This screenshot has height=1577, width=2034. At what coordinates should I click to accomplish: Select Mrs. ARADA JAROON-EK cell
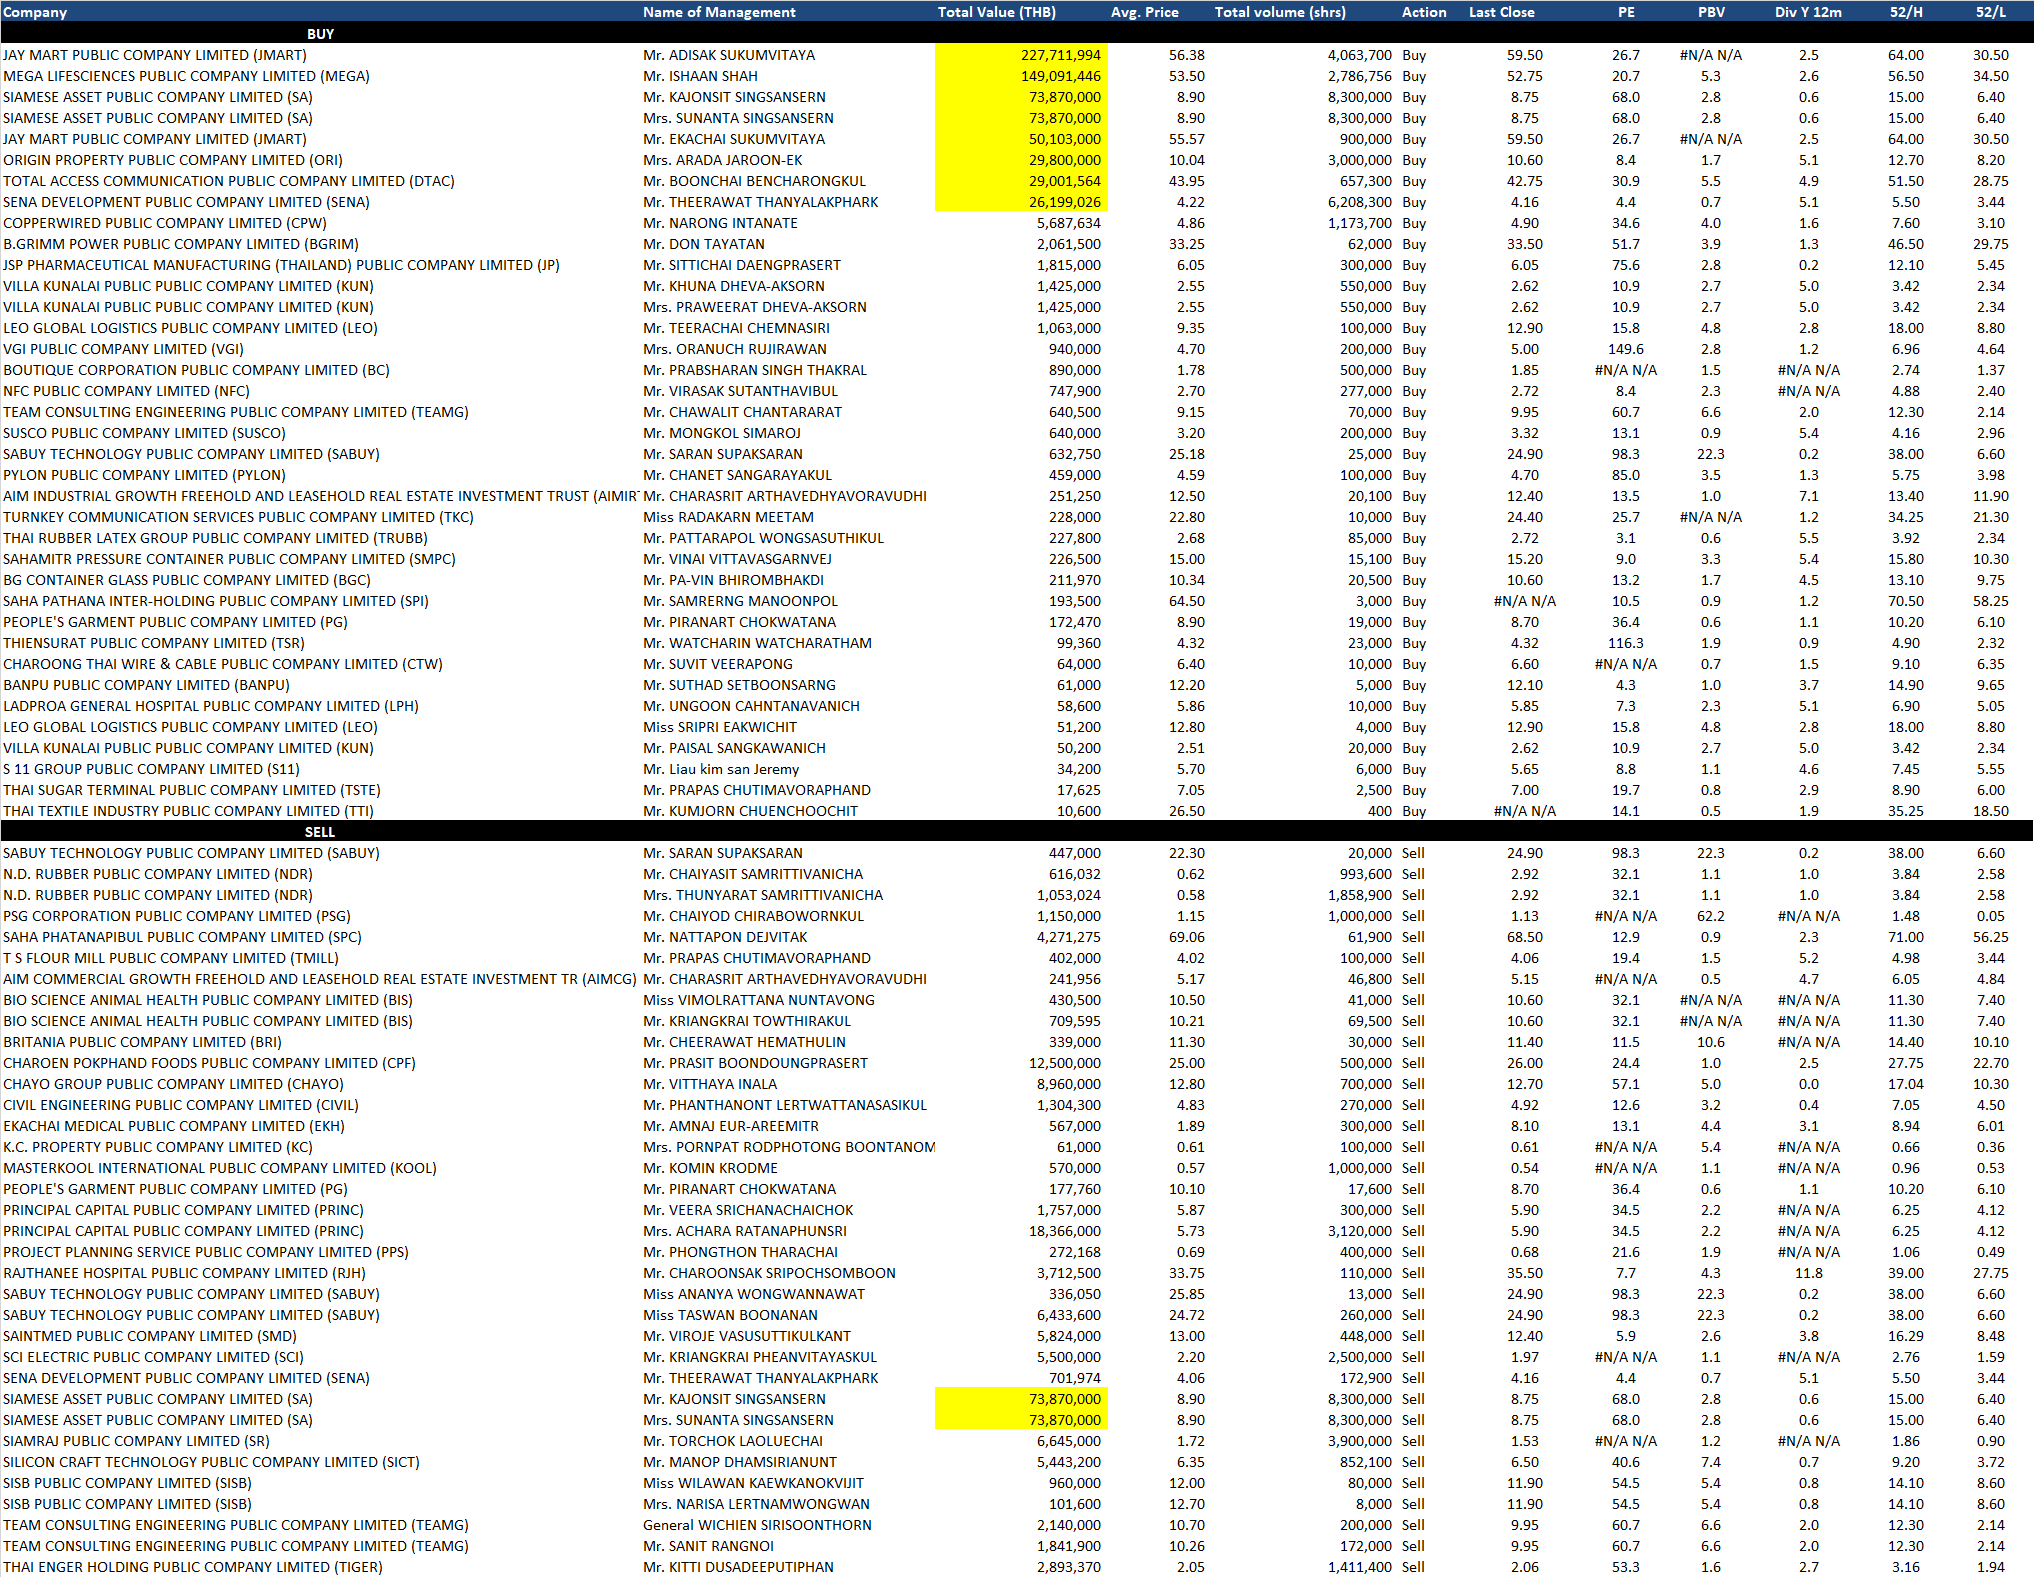coord(723,160)
